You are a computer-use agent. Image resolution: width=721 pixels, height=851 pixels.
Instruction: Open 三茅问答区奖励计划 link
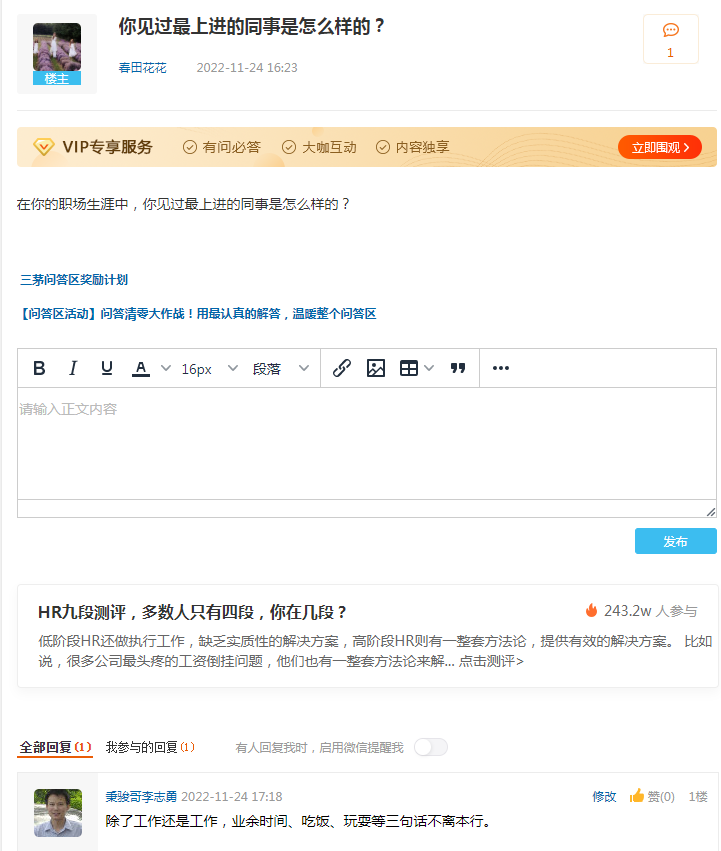click(x=74, y=280)
